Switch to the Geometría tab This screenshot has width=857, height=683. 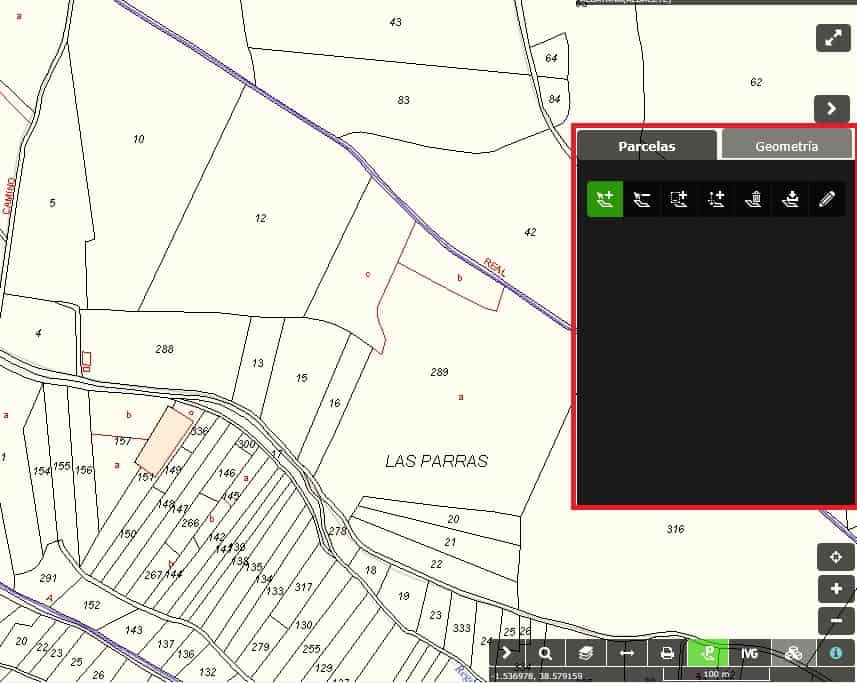click(786, 146)
